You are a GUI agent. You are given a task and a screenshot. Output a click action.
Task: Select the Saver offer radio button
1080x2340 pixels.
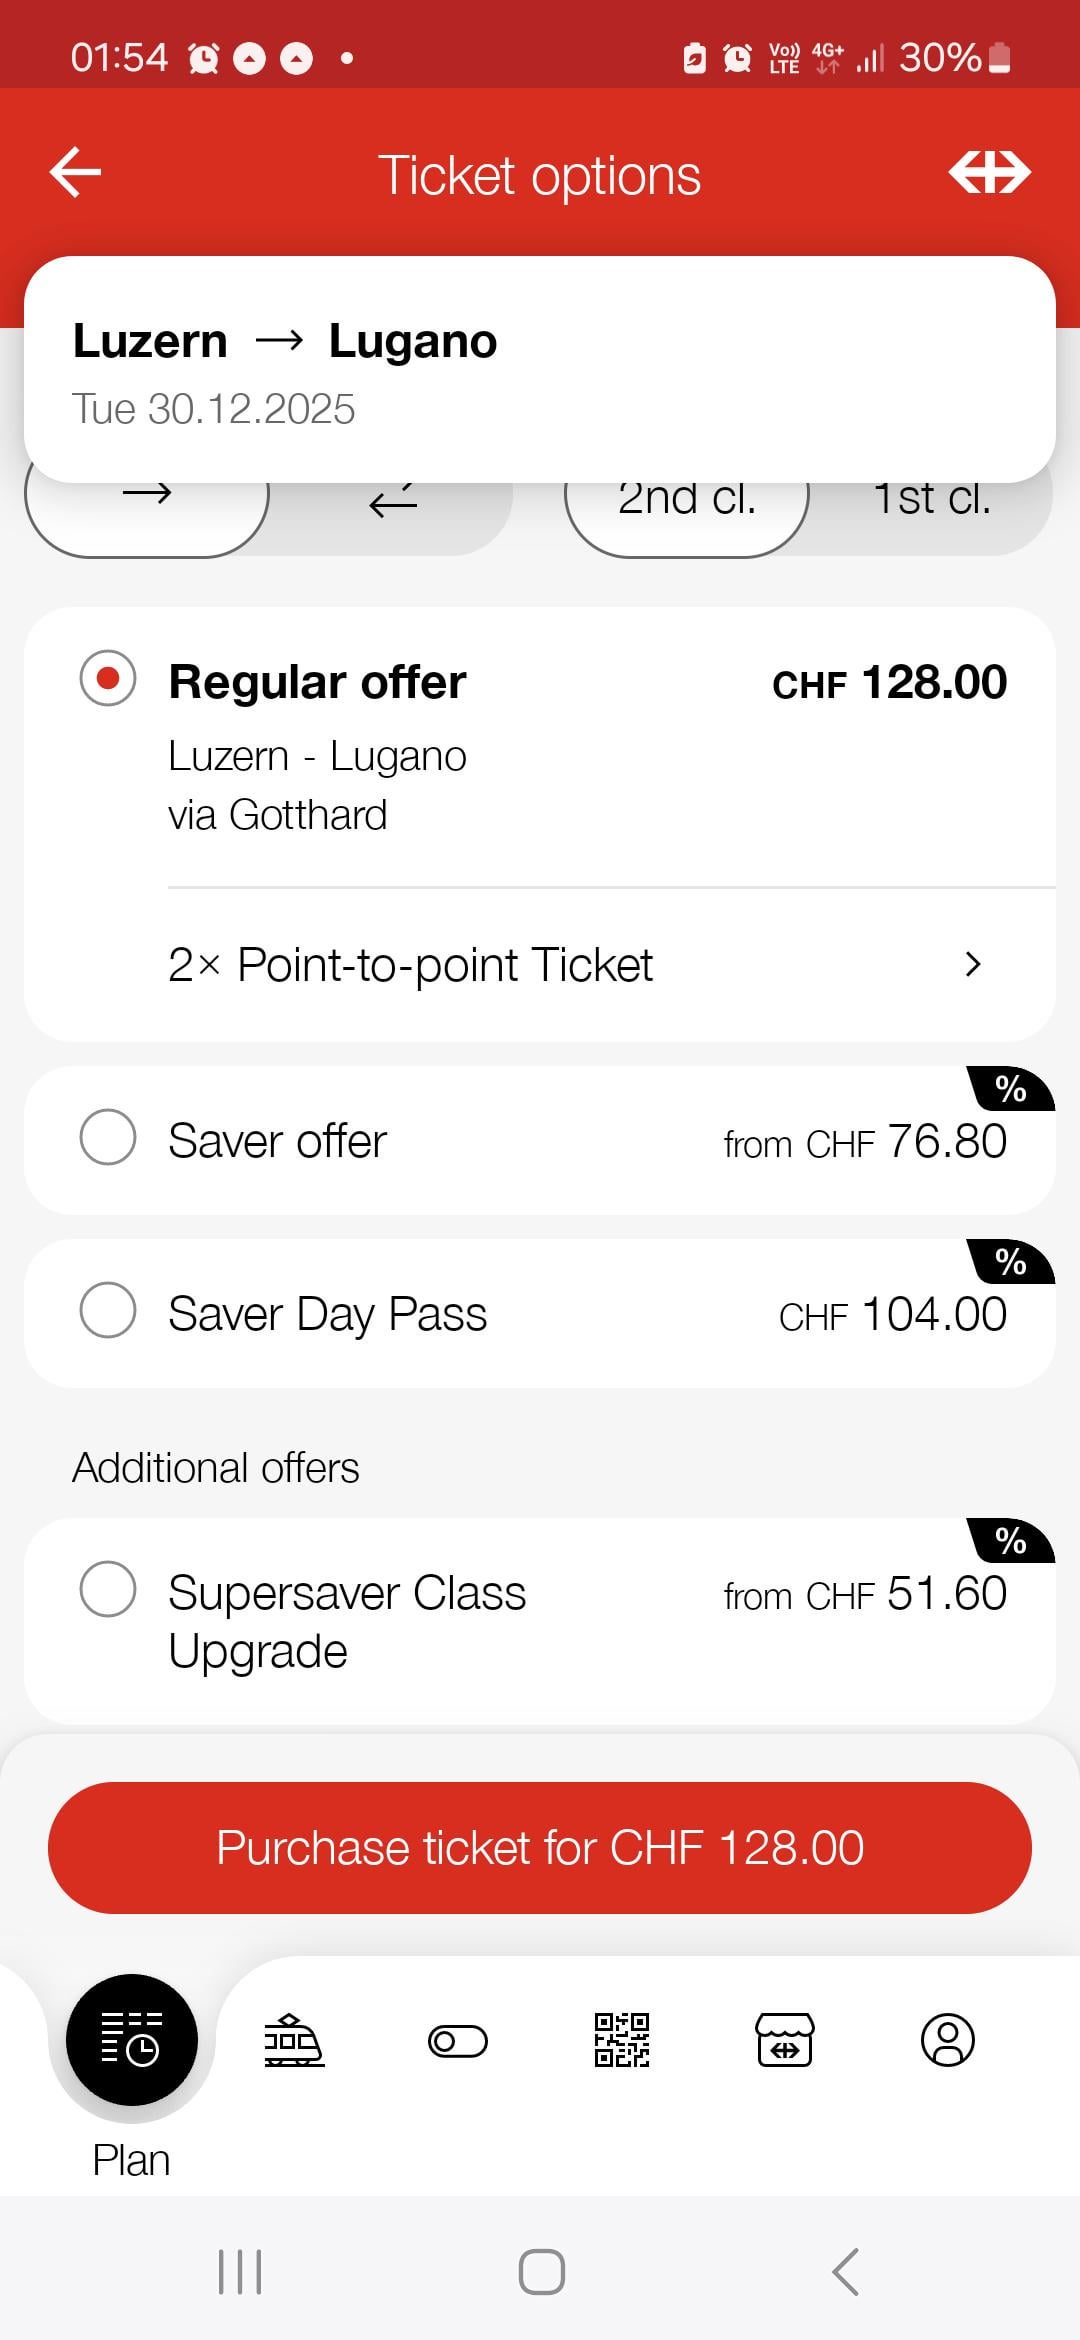108,1137
